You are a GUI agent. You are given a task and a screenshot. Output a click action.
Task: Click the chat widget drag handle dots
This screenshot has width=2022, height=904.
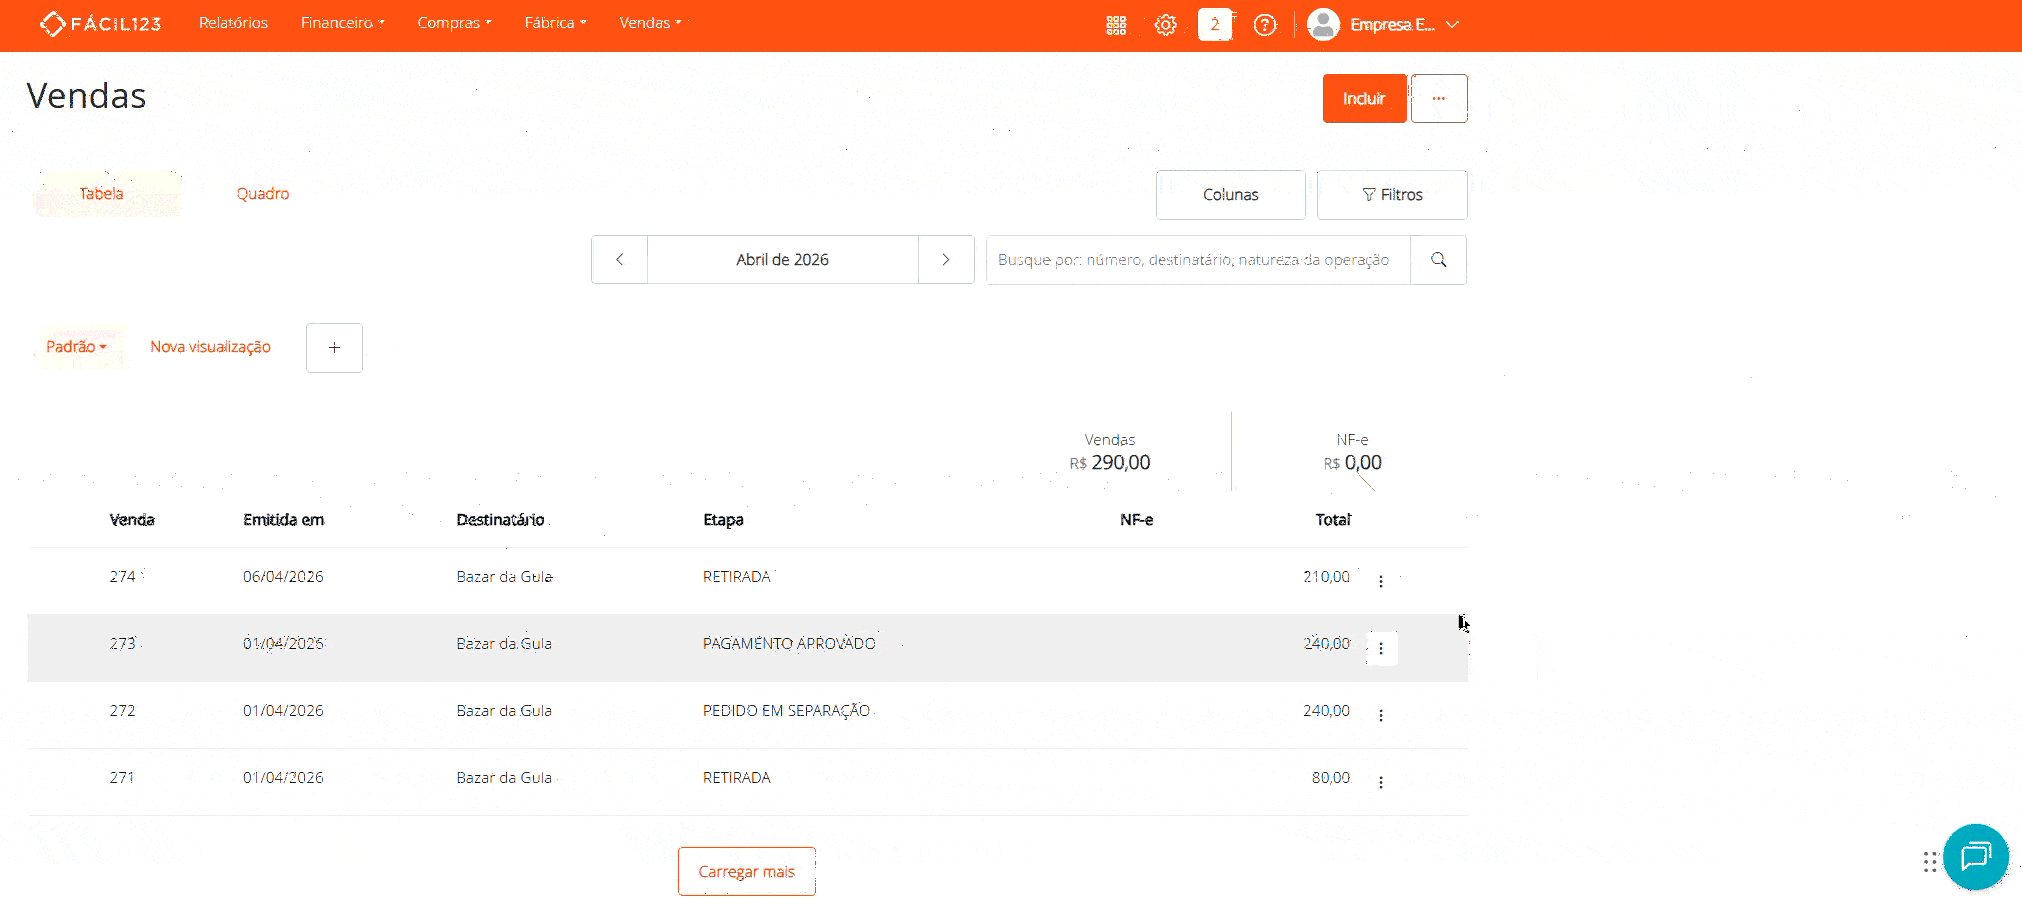pyautogui.click(x=1929, y=861)
